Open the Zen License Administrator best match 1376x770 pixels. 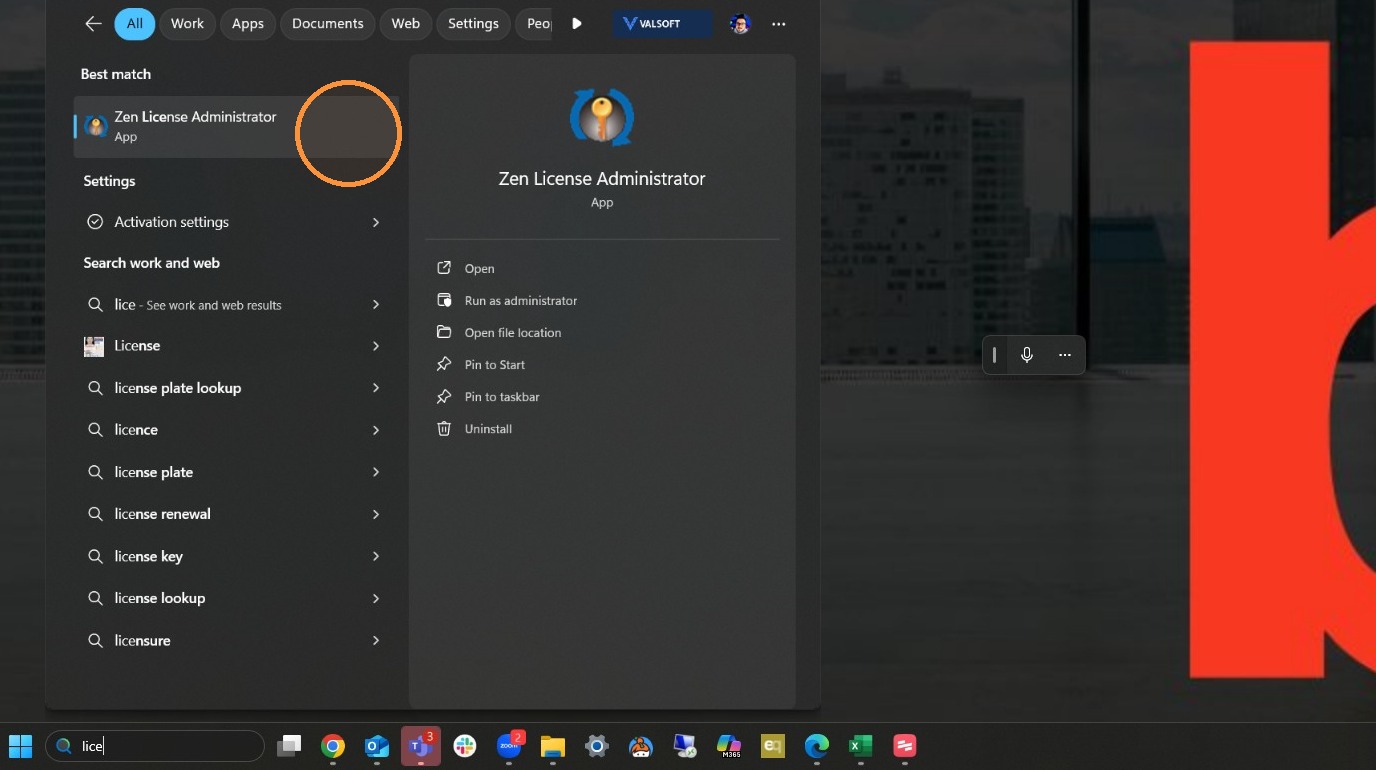pos(237,127)
